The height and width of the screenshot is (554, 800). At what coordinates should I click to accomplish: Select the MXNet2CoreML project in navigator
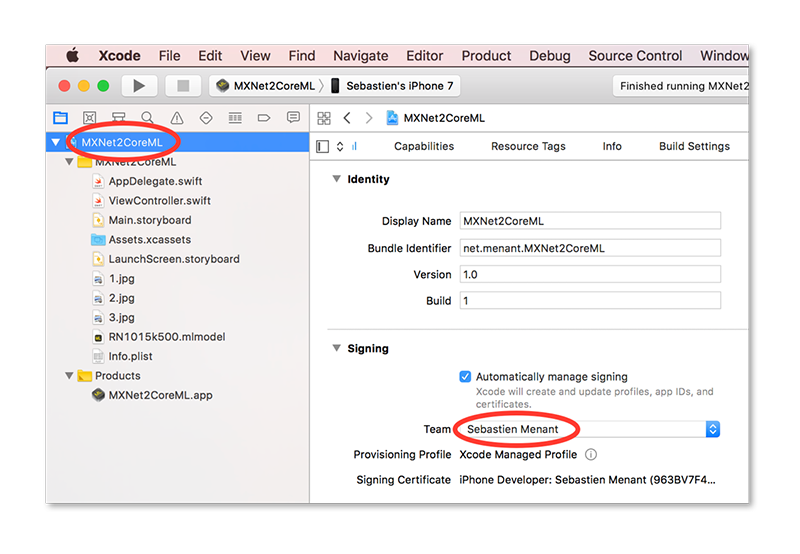pyautogui.click(x=177, y=142)
